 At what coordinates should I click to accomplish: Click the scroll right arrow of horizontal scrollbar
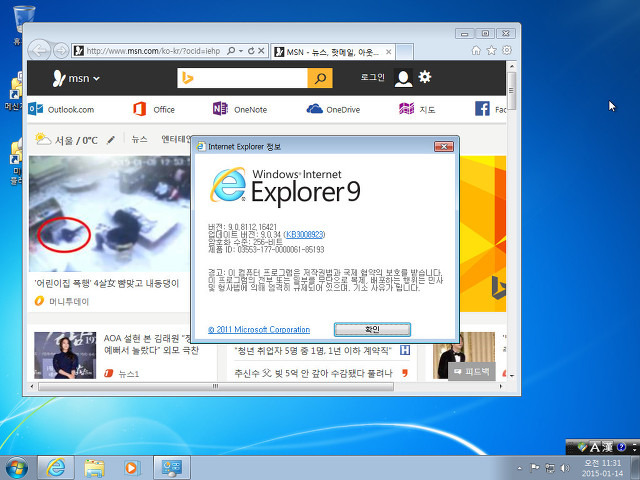tap(501, 386)
